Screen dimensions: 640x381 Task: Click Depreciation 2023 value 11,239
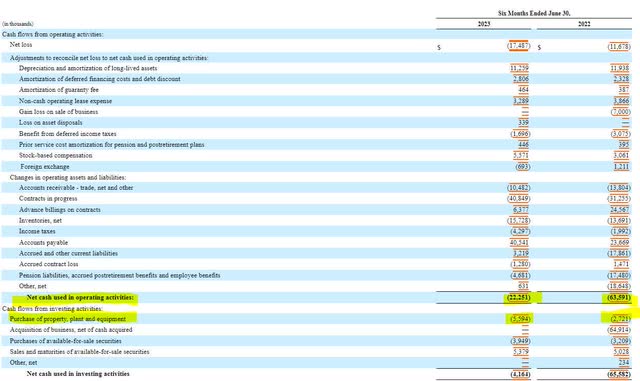coord(519,68)
